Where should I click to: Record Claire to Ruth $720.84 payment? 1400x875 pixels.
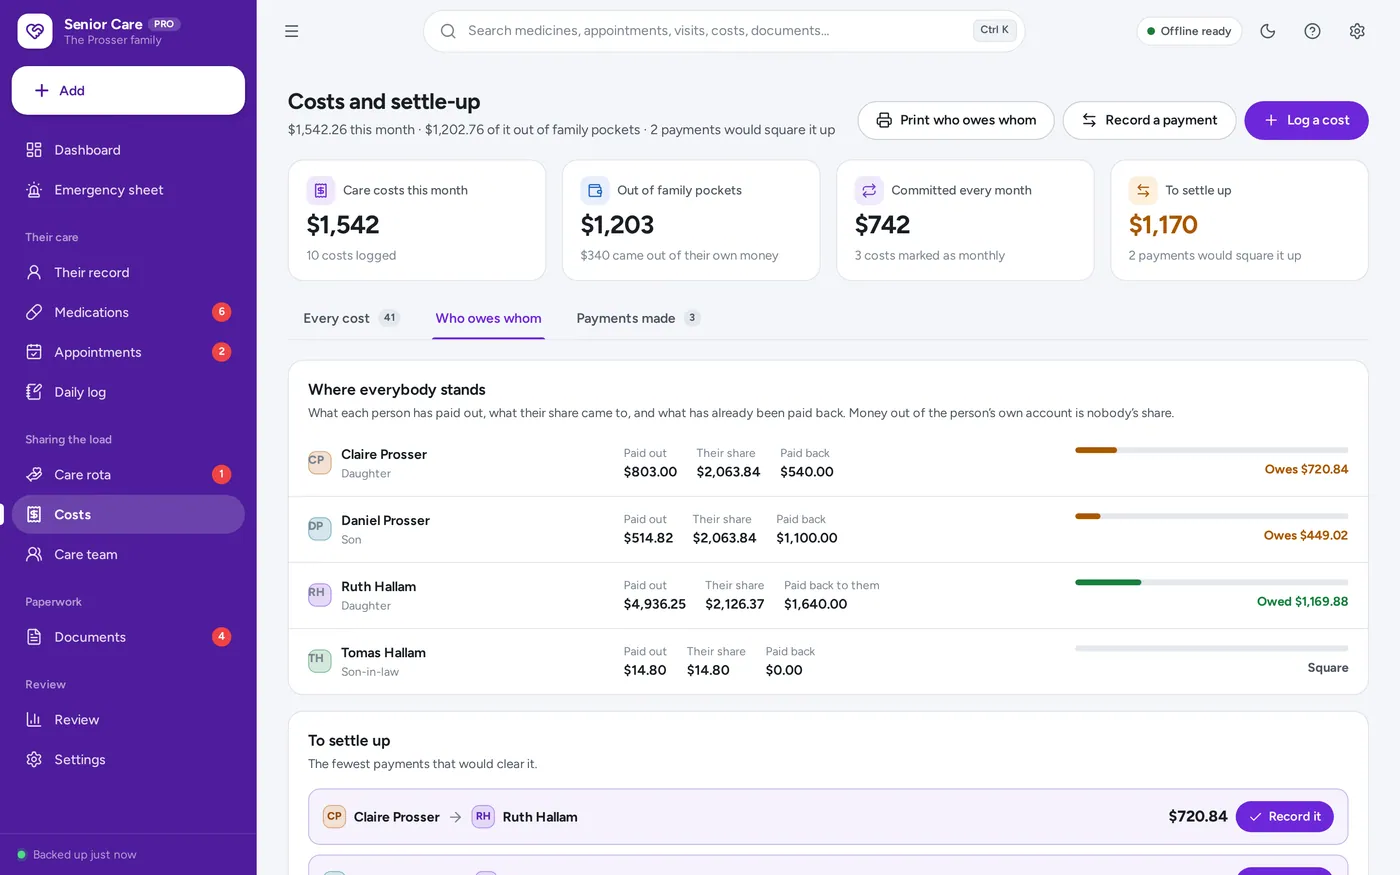pyautogui.click(x=1284, y=817)
